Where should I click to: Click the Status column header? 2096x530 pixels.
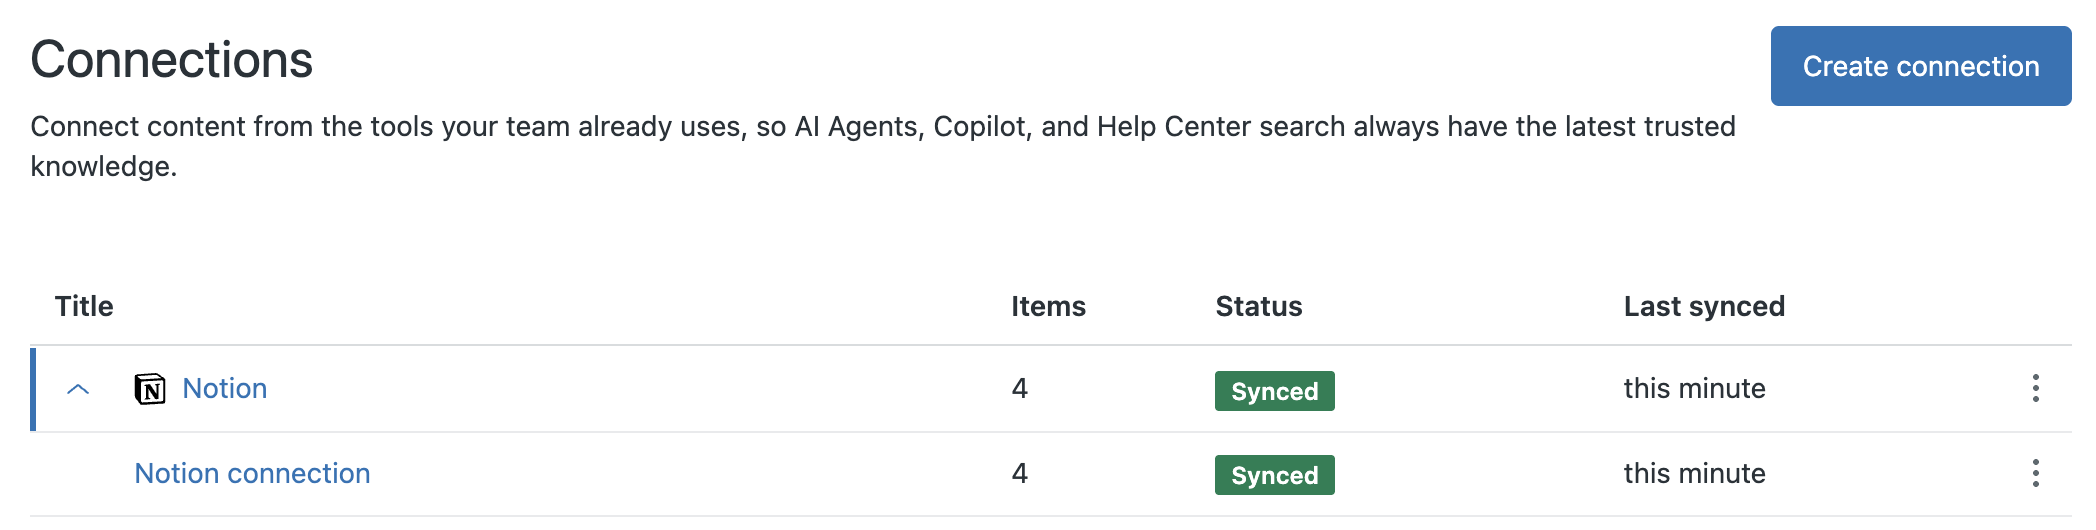tap(1258, 306)
